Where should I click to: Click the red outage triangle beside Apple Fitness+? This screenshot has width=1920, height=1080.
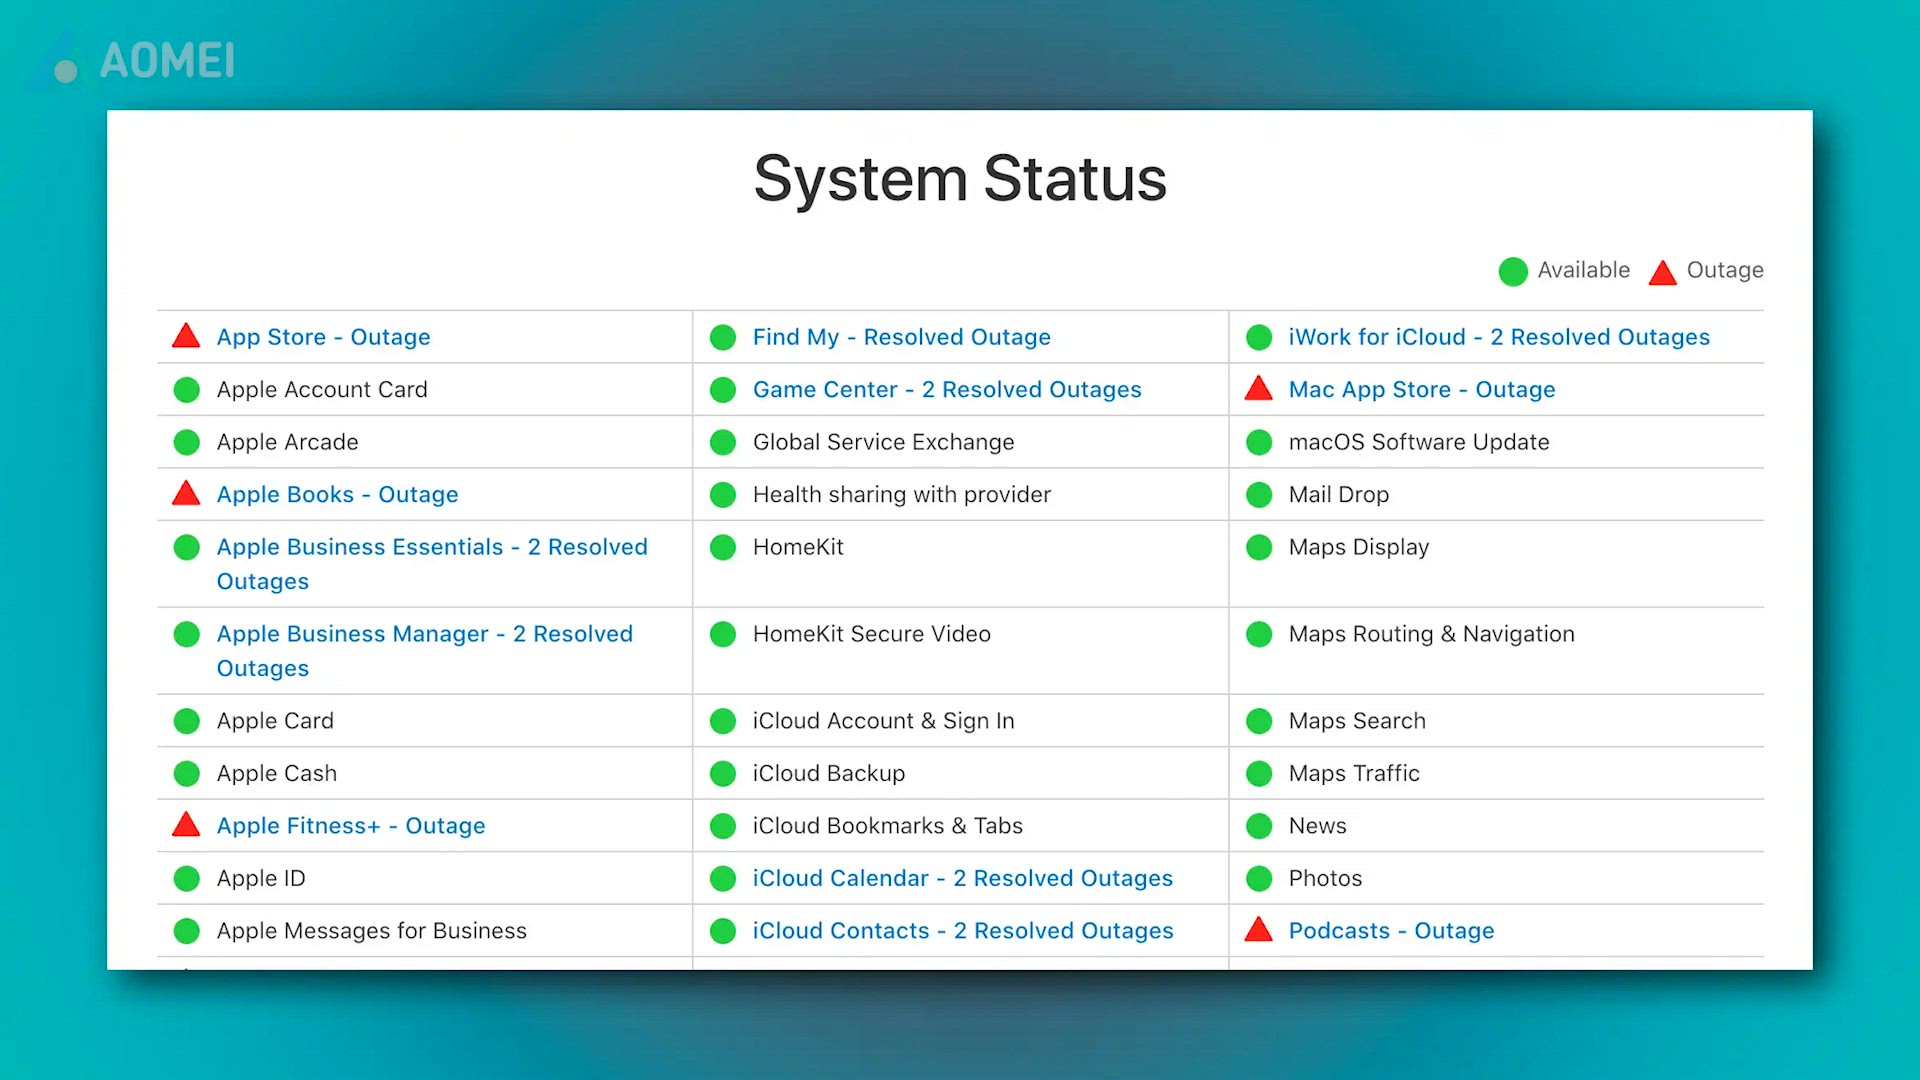pyautogui.click(x=186, y=824)
